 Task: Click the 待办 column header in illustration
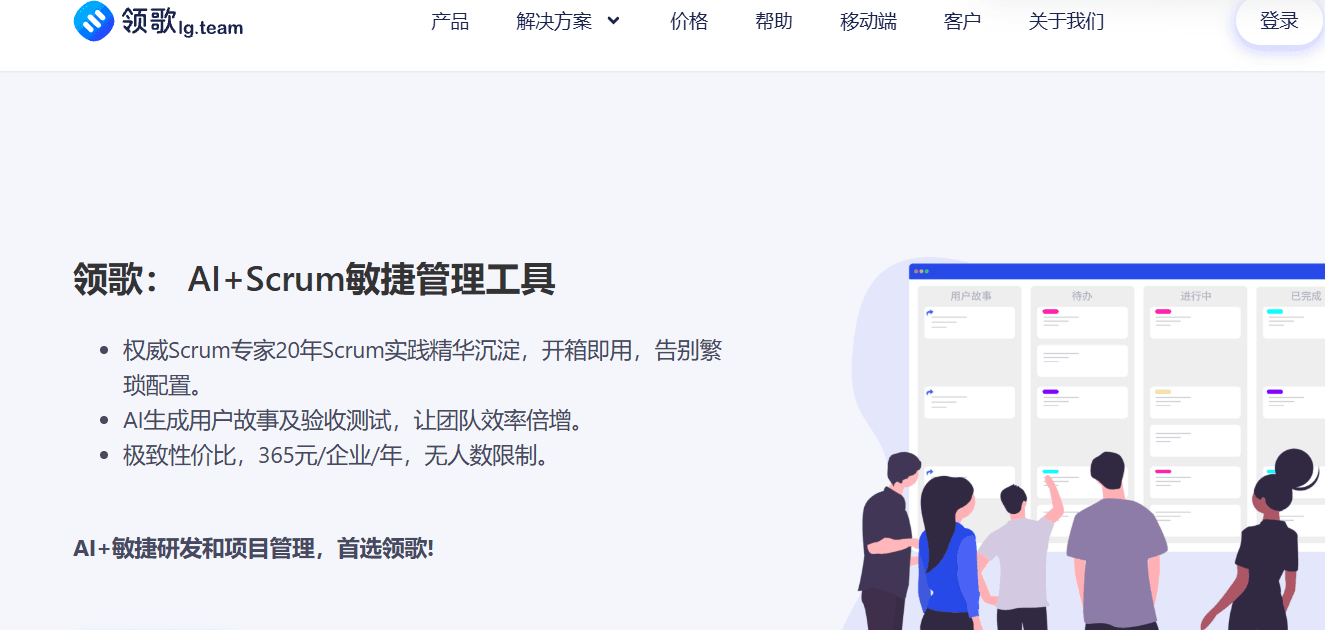1082,296
